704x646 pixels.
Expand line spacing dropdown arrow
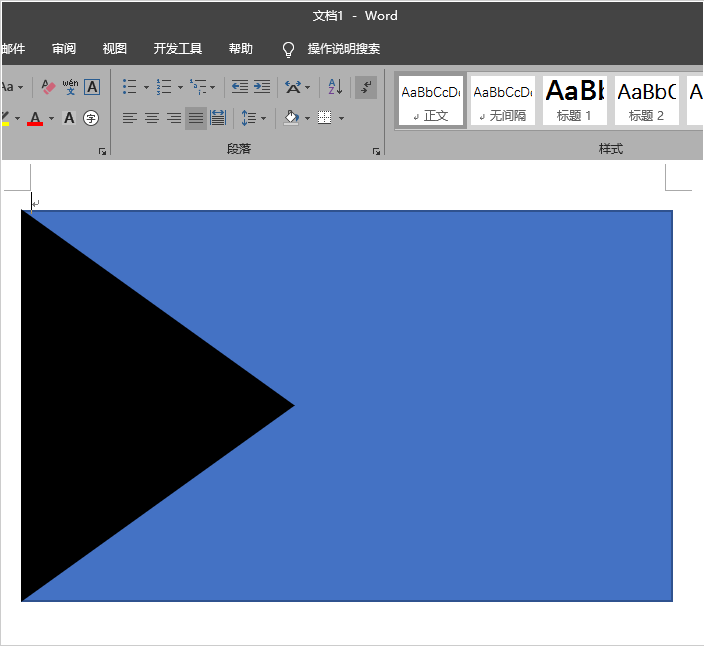point(264,119)
